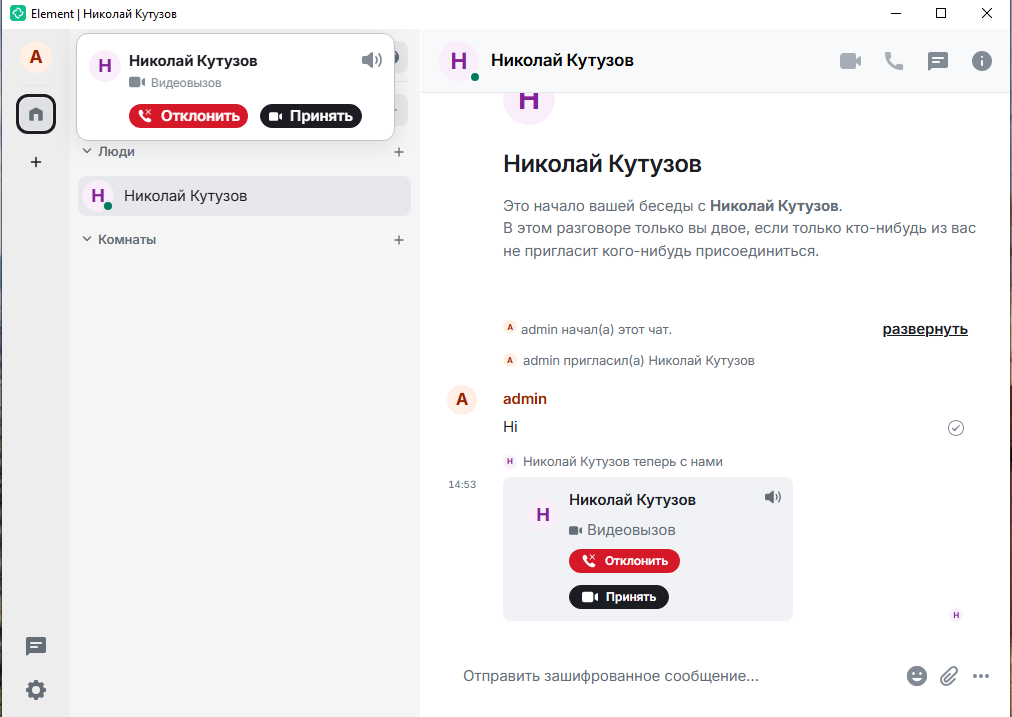Open the emoji picker

coord(917,676)
